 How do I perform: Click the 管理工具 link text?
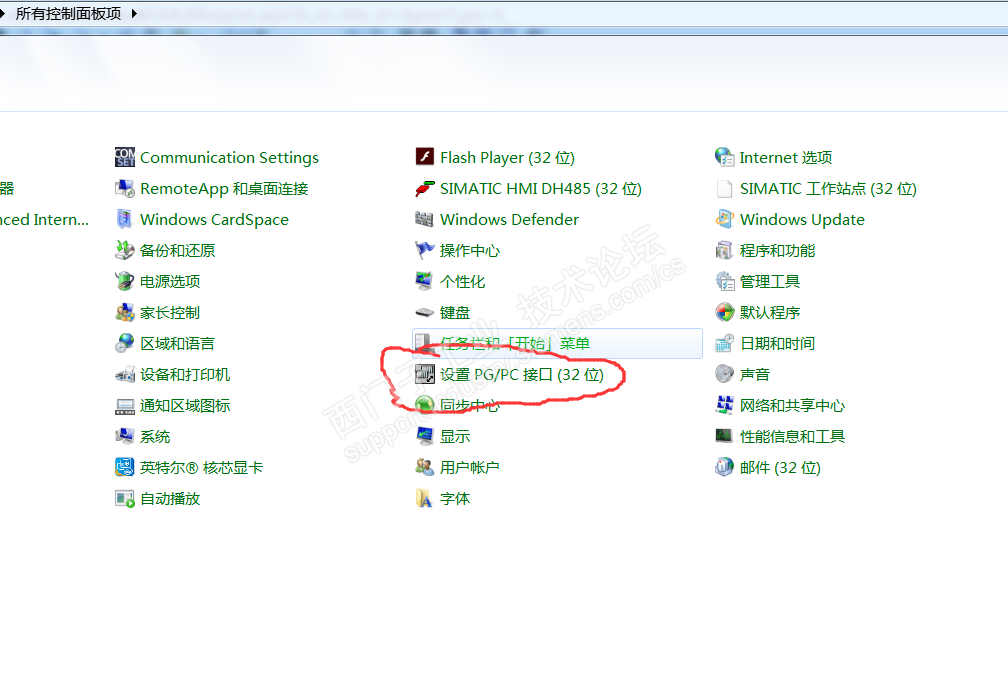coord(770,281)
